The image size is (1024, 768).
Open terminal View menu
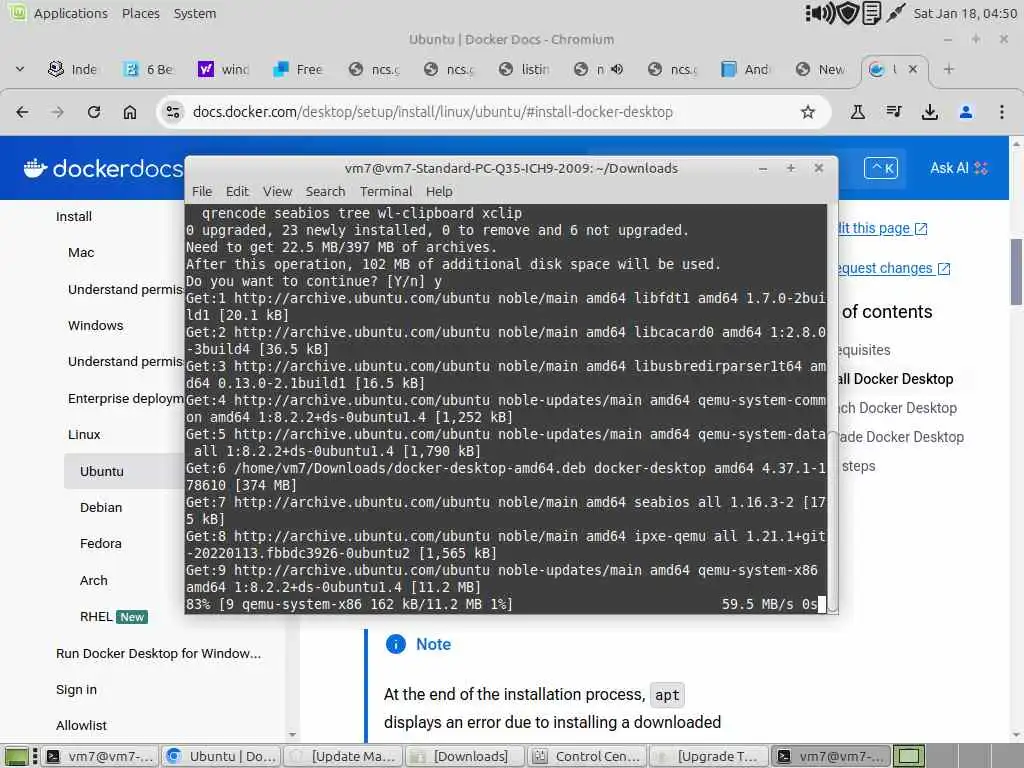(x=277, y=191)
